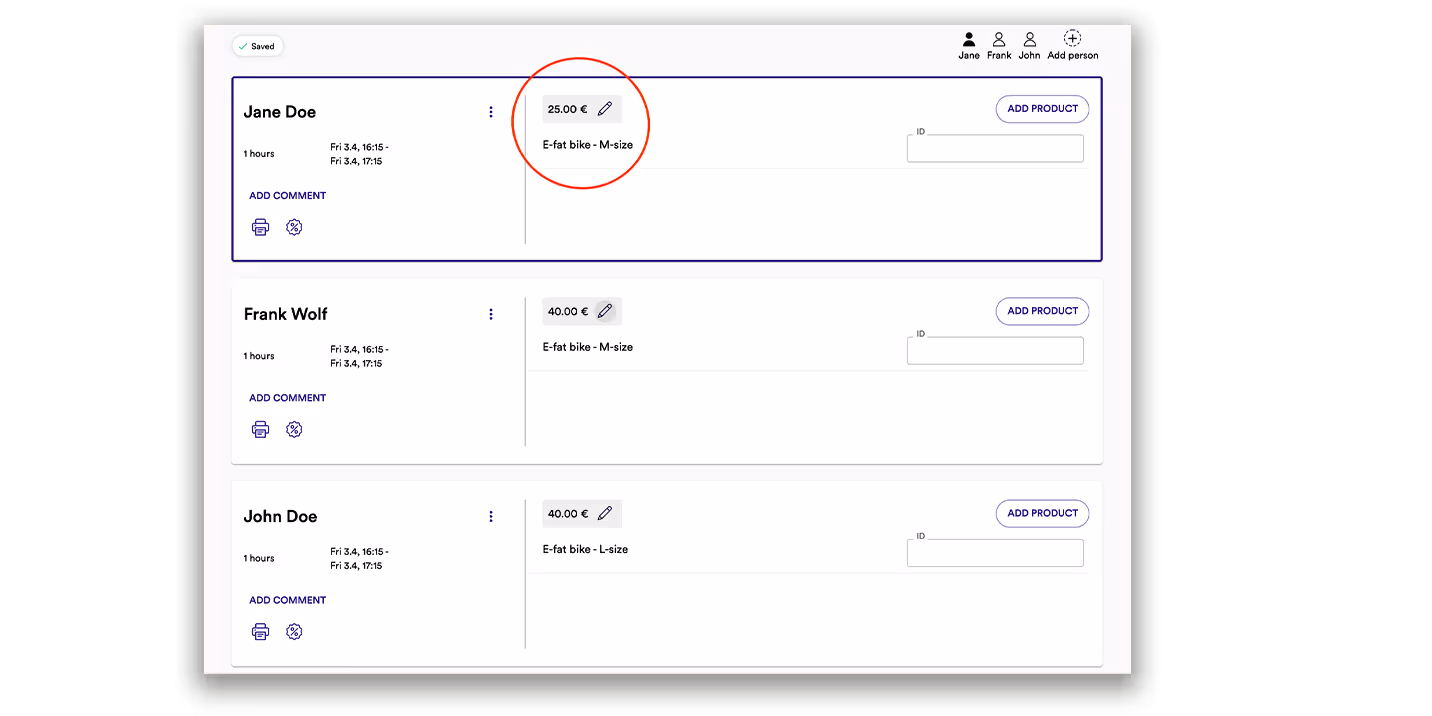Screen dimensions: 1432x716
Task: Edit Jane Doe's 25.00 € price with pencil
Action: click(604, 109)
